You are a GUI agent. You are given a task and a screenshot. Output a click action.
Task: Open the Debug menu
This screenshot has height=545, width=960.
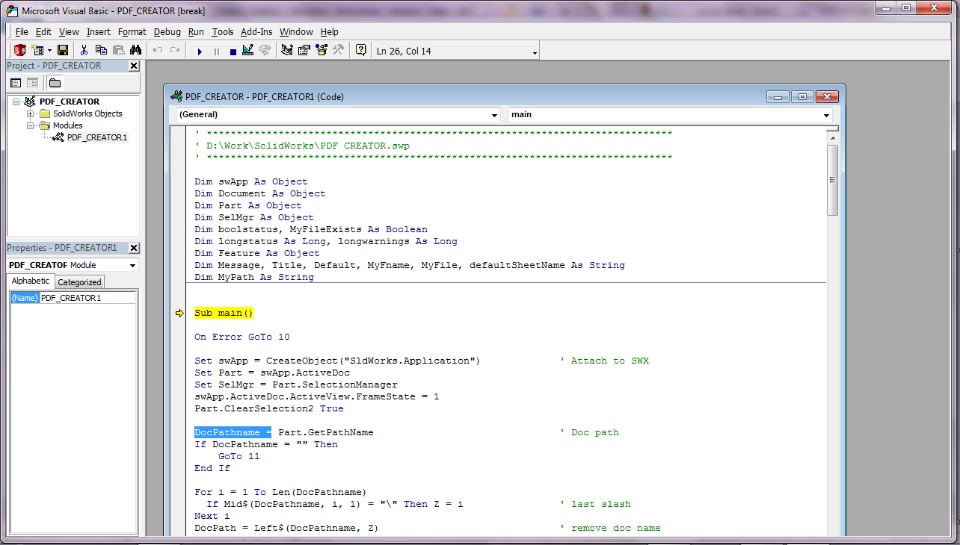pos(167,32)
